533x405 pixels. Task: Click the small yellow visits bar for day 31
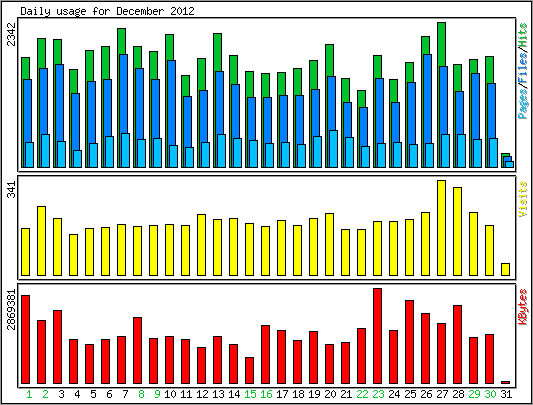pos(505,269)
